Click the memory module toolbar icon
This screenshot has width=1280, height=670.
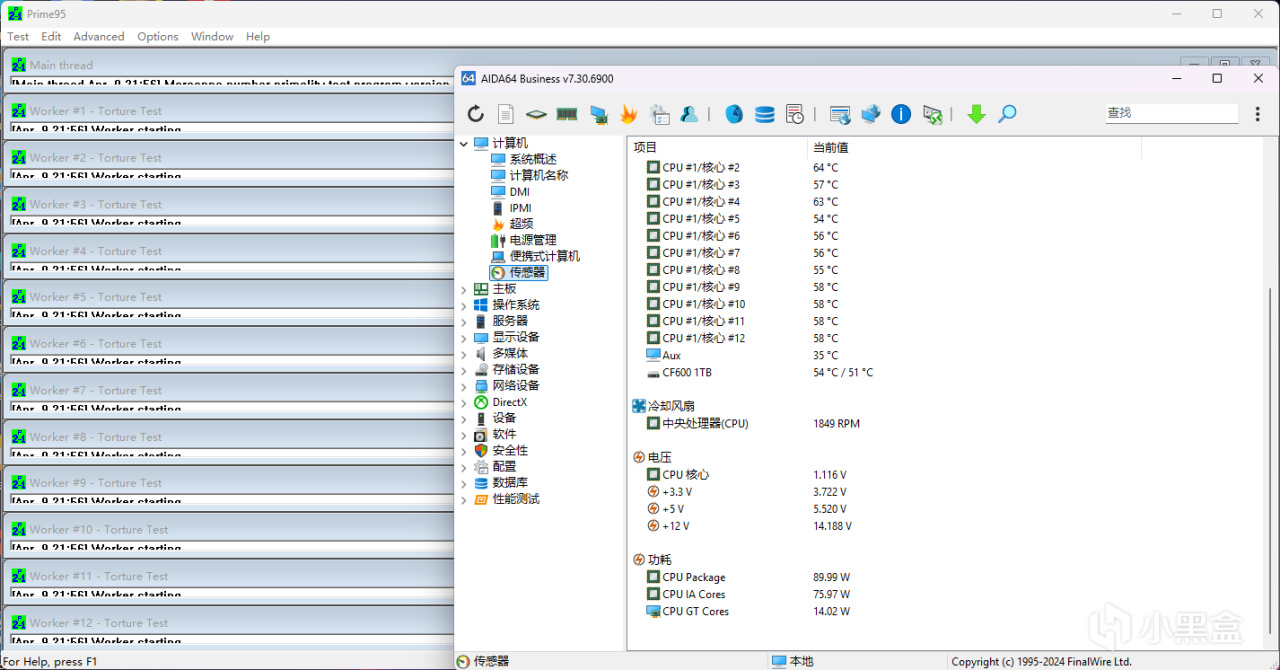pos(567,114)
